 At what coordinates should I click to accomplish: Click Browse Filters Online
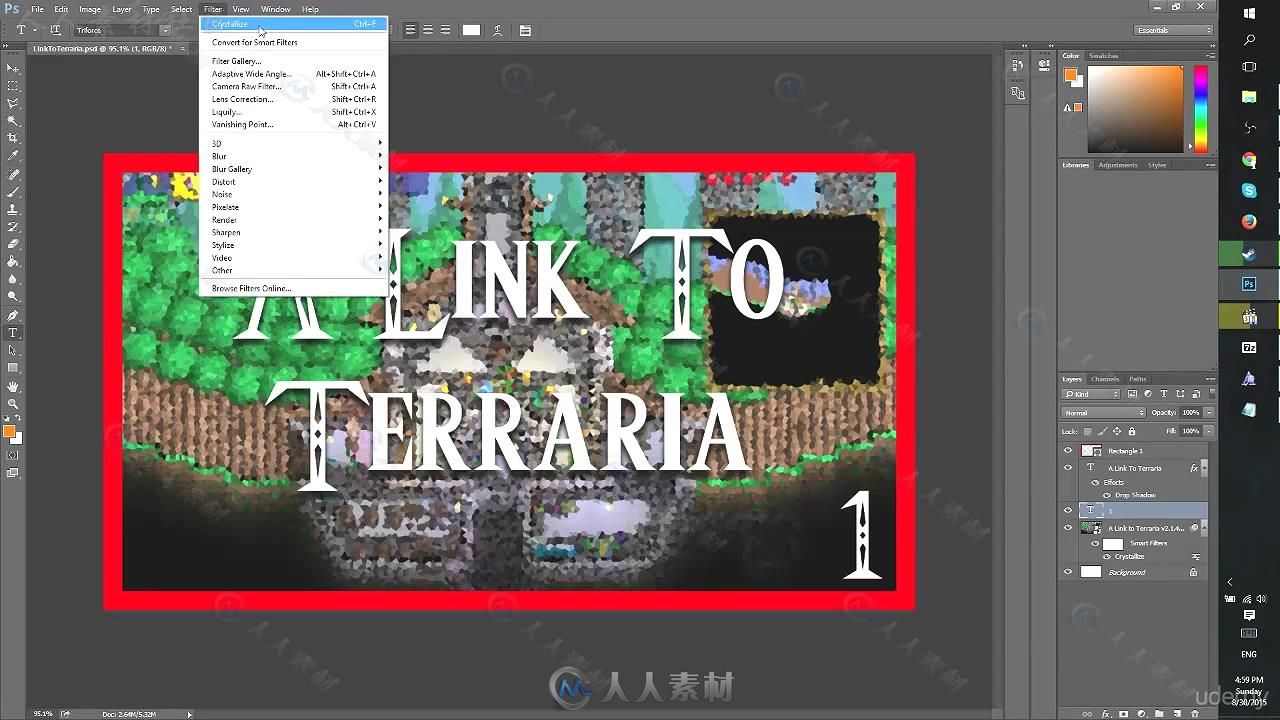click(295, 288)
